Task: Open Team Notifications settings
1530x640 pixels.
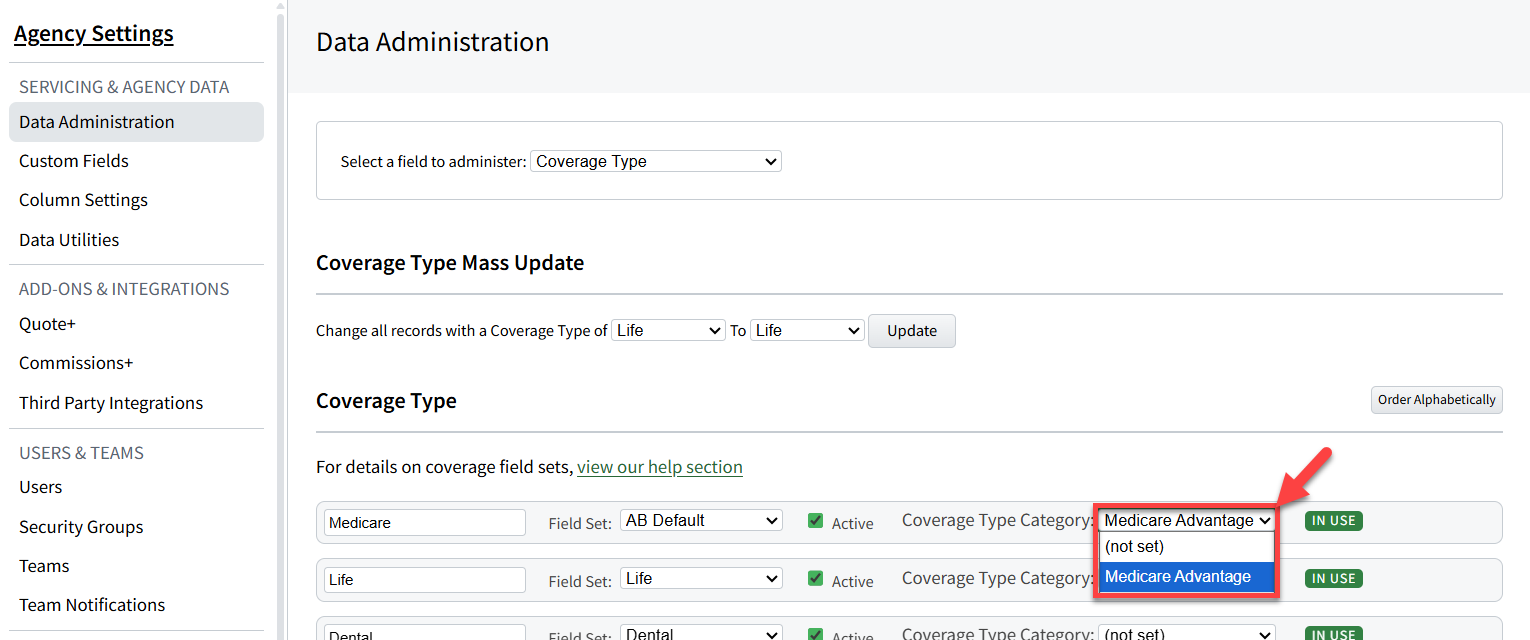Action: (92, 605)
